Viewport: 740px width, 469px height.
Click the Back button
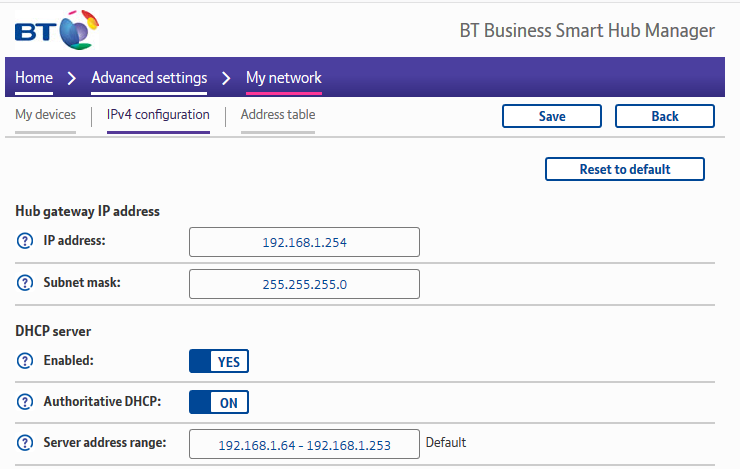pyautogui.click(x=664, y=116)
